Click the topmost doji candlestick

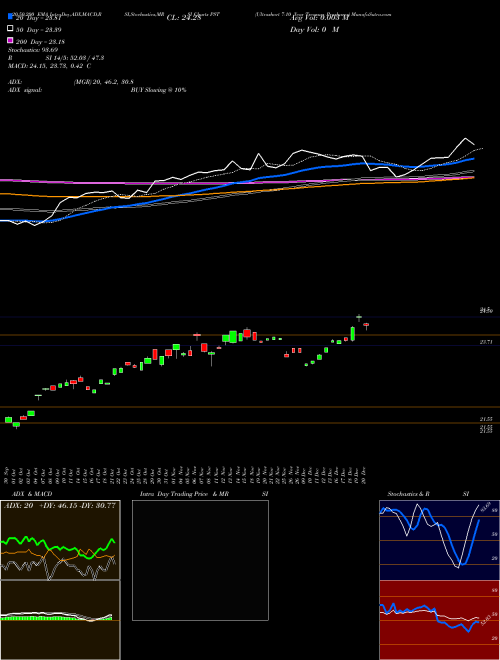tap(359, 317)
